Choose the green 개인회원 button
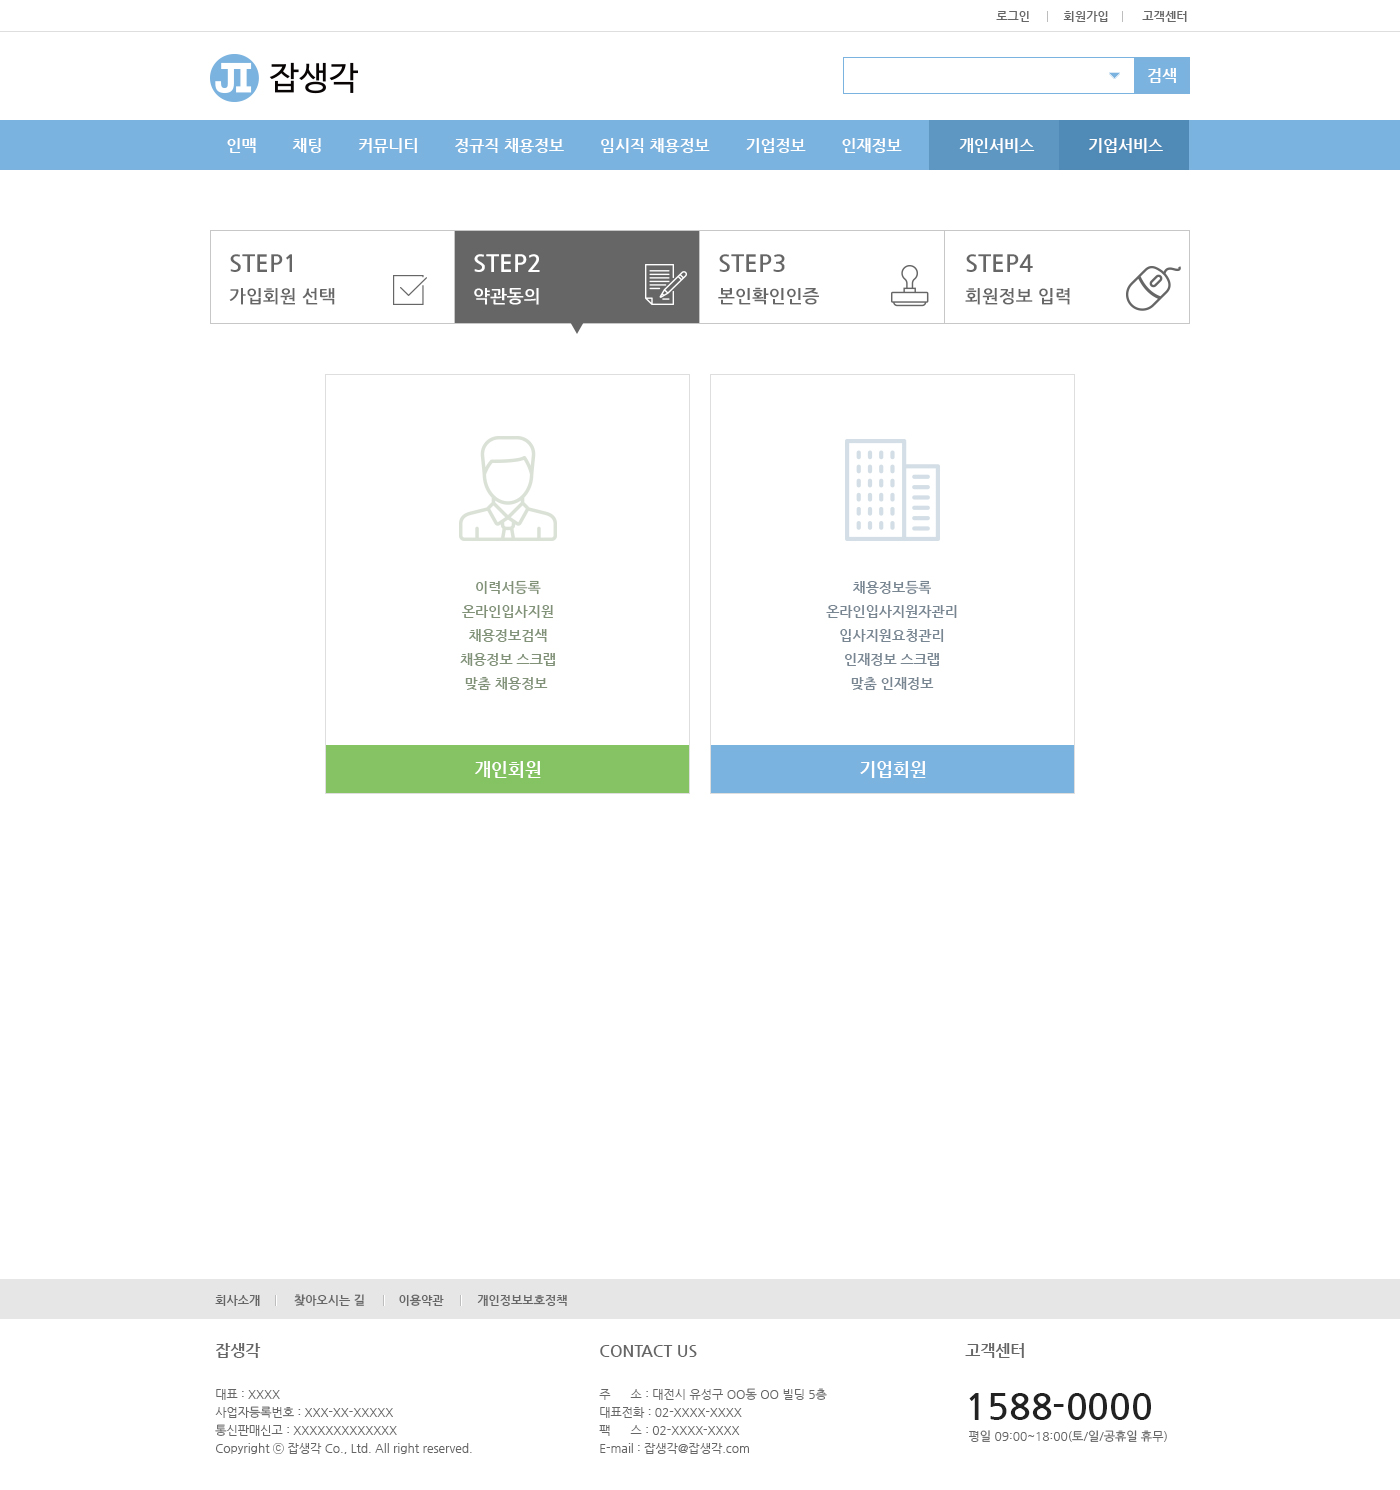 pos(508,769)
